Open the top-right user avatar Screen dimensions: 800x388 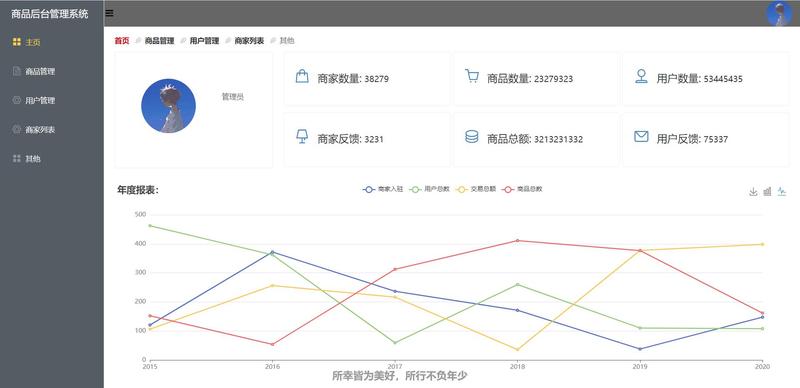[779, 13]
